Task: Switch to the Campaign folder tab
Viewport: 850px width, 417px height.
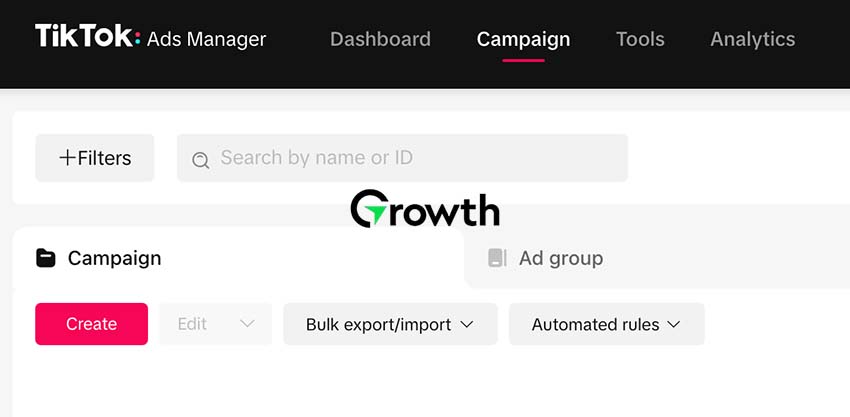Action: click(238, 258)
